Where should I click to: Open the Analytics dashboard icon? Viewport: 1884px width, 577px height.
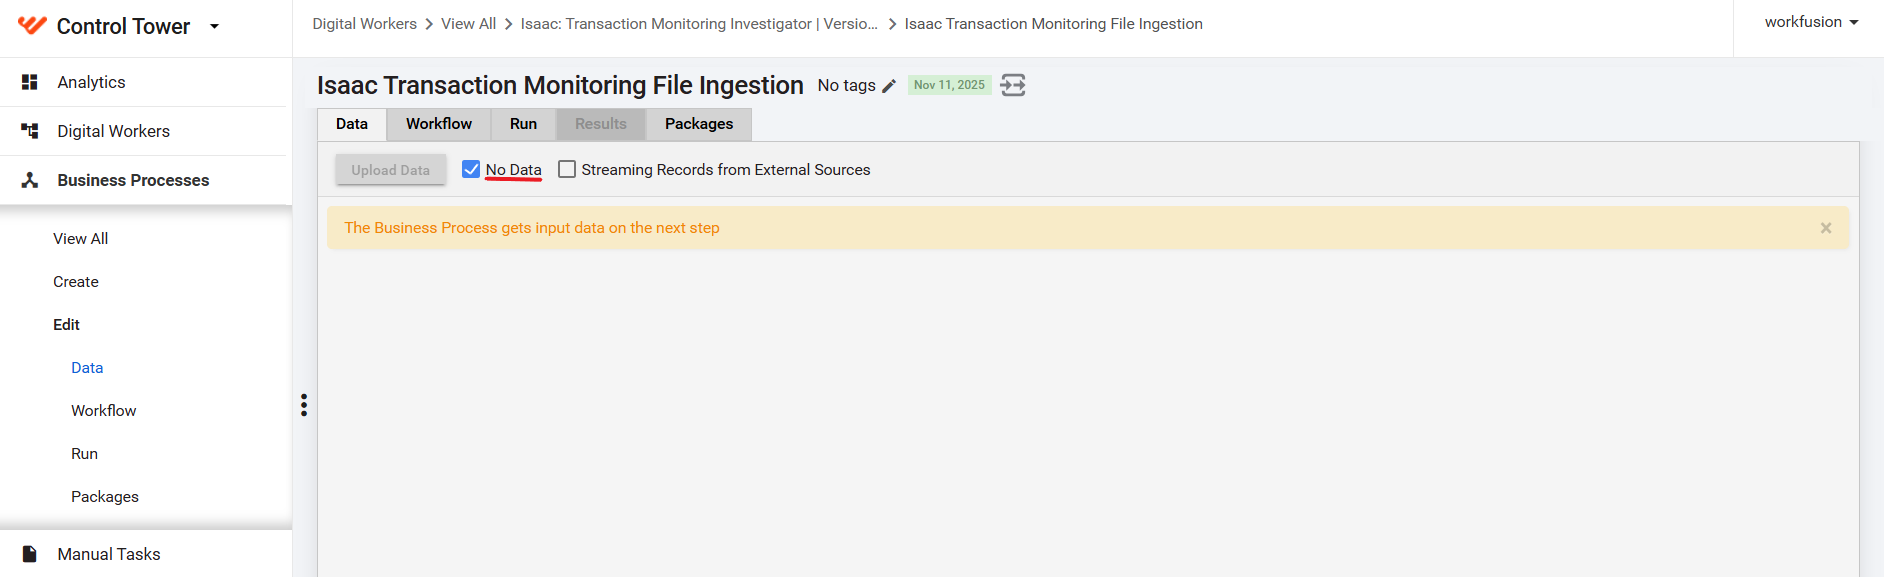click(x=30, y=82)
